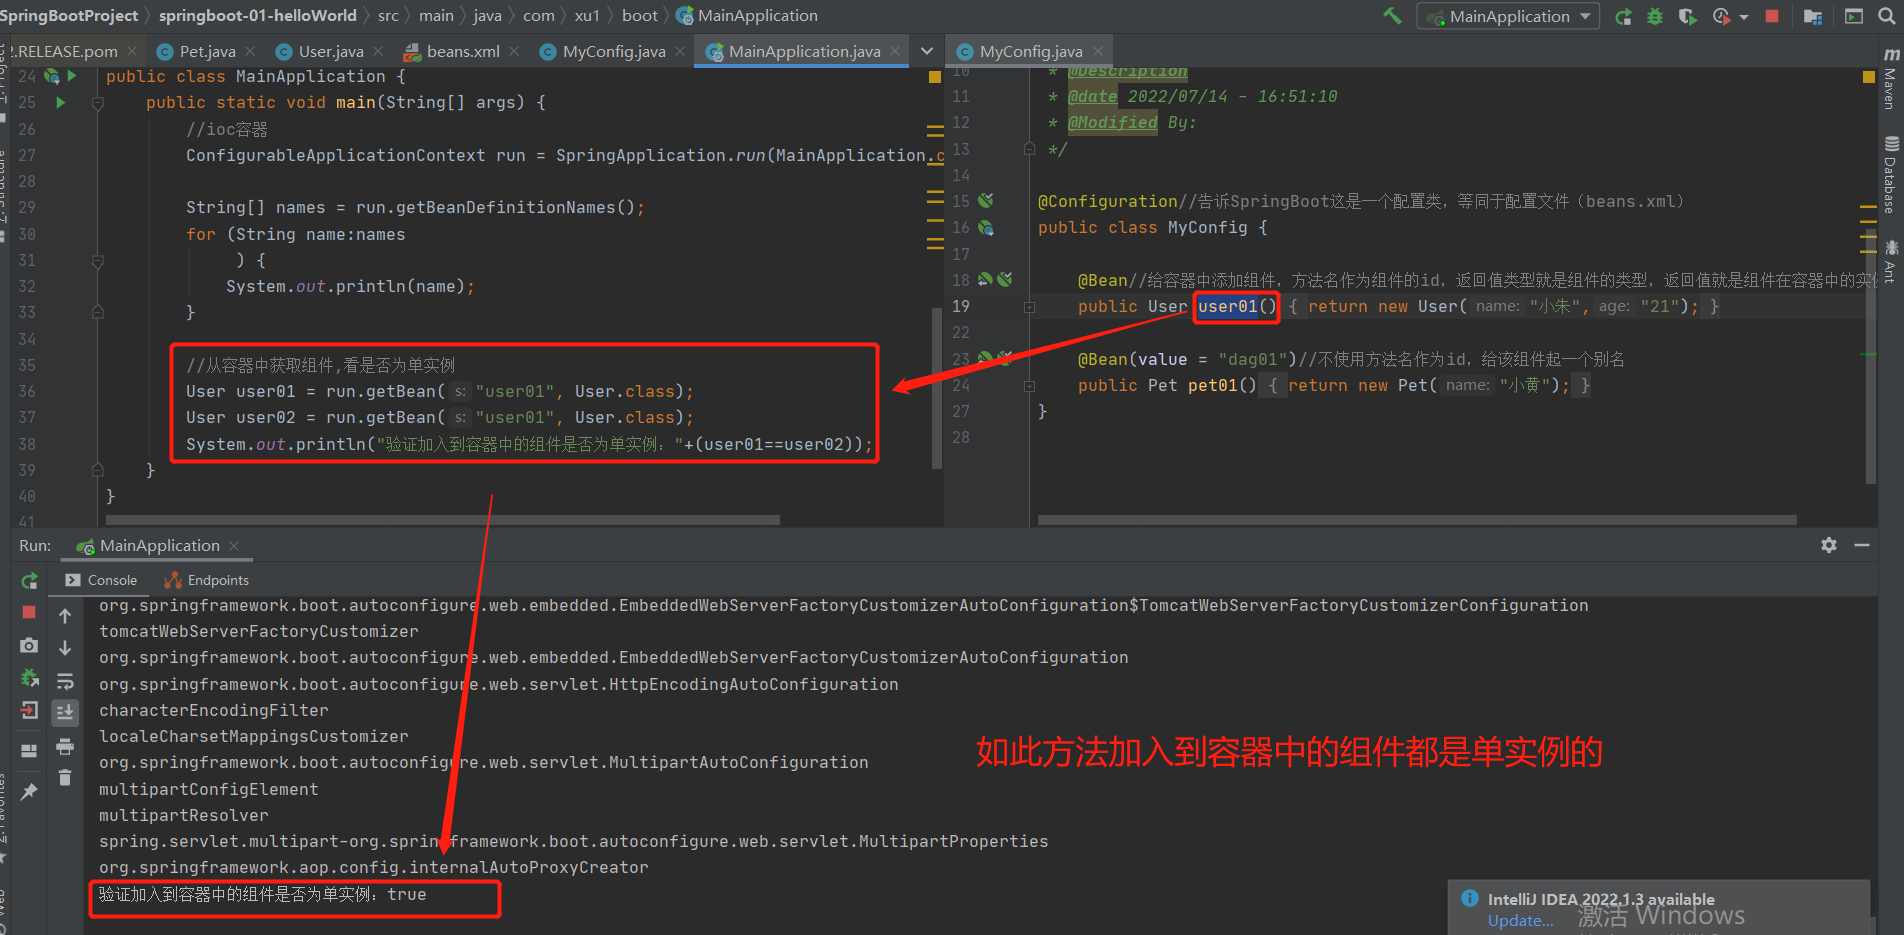The height and width of the screenshot is (935, 1904).
Task: Close the MainApplication run tab
Action: 234,545
